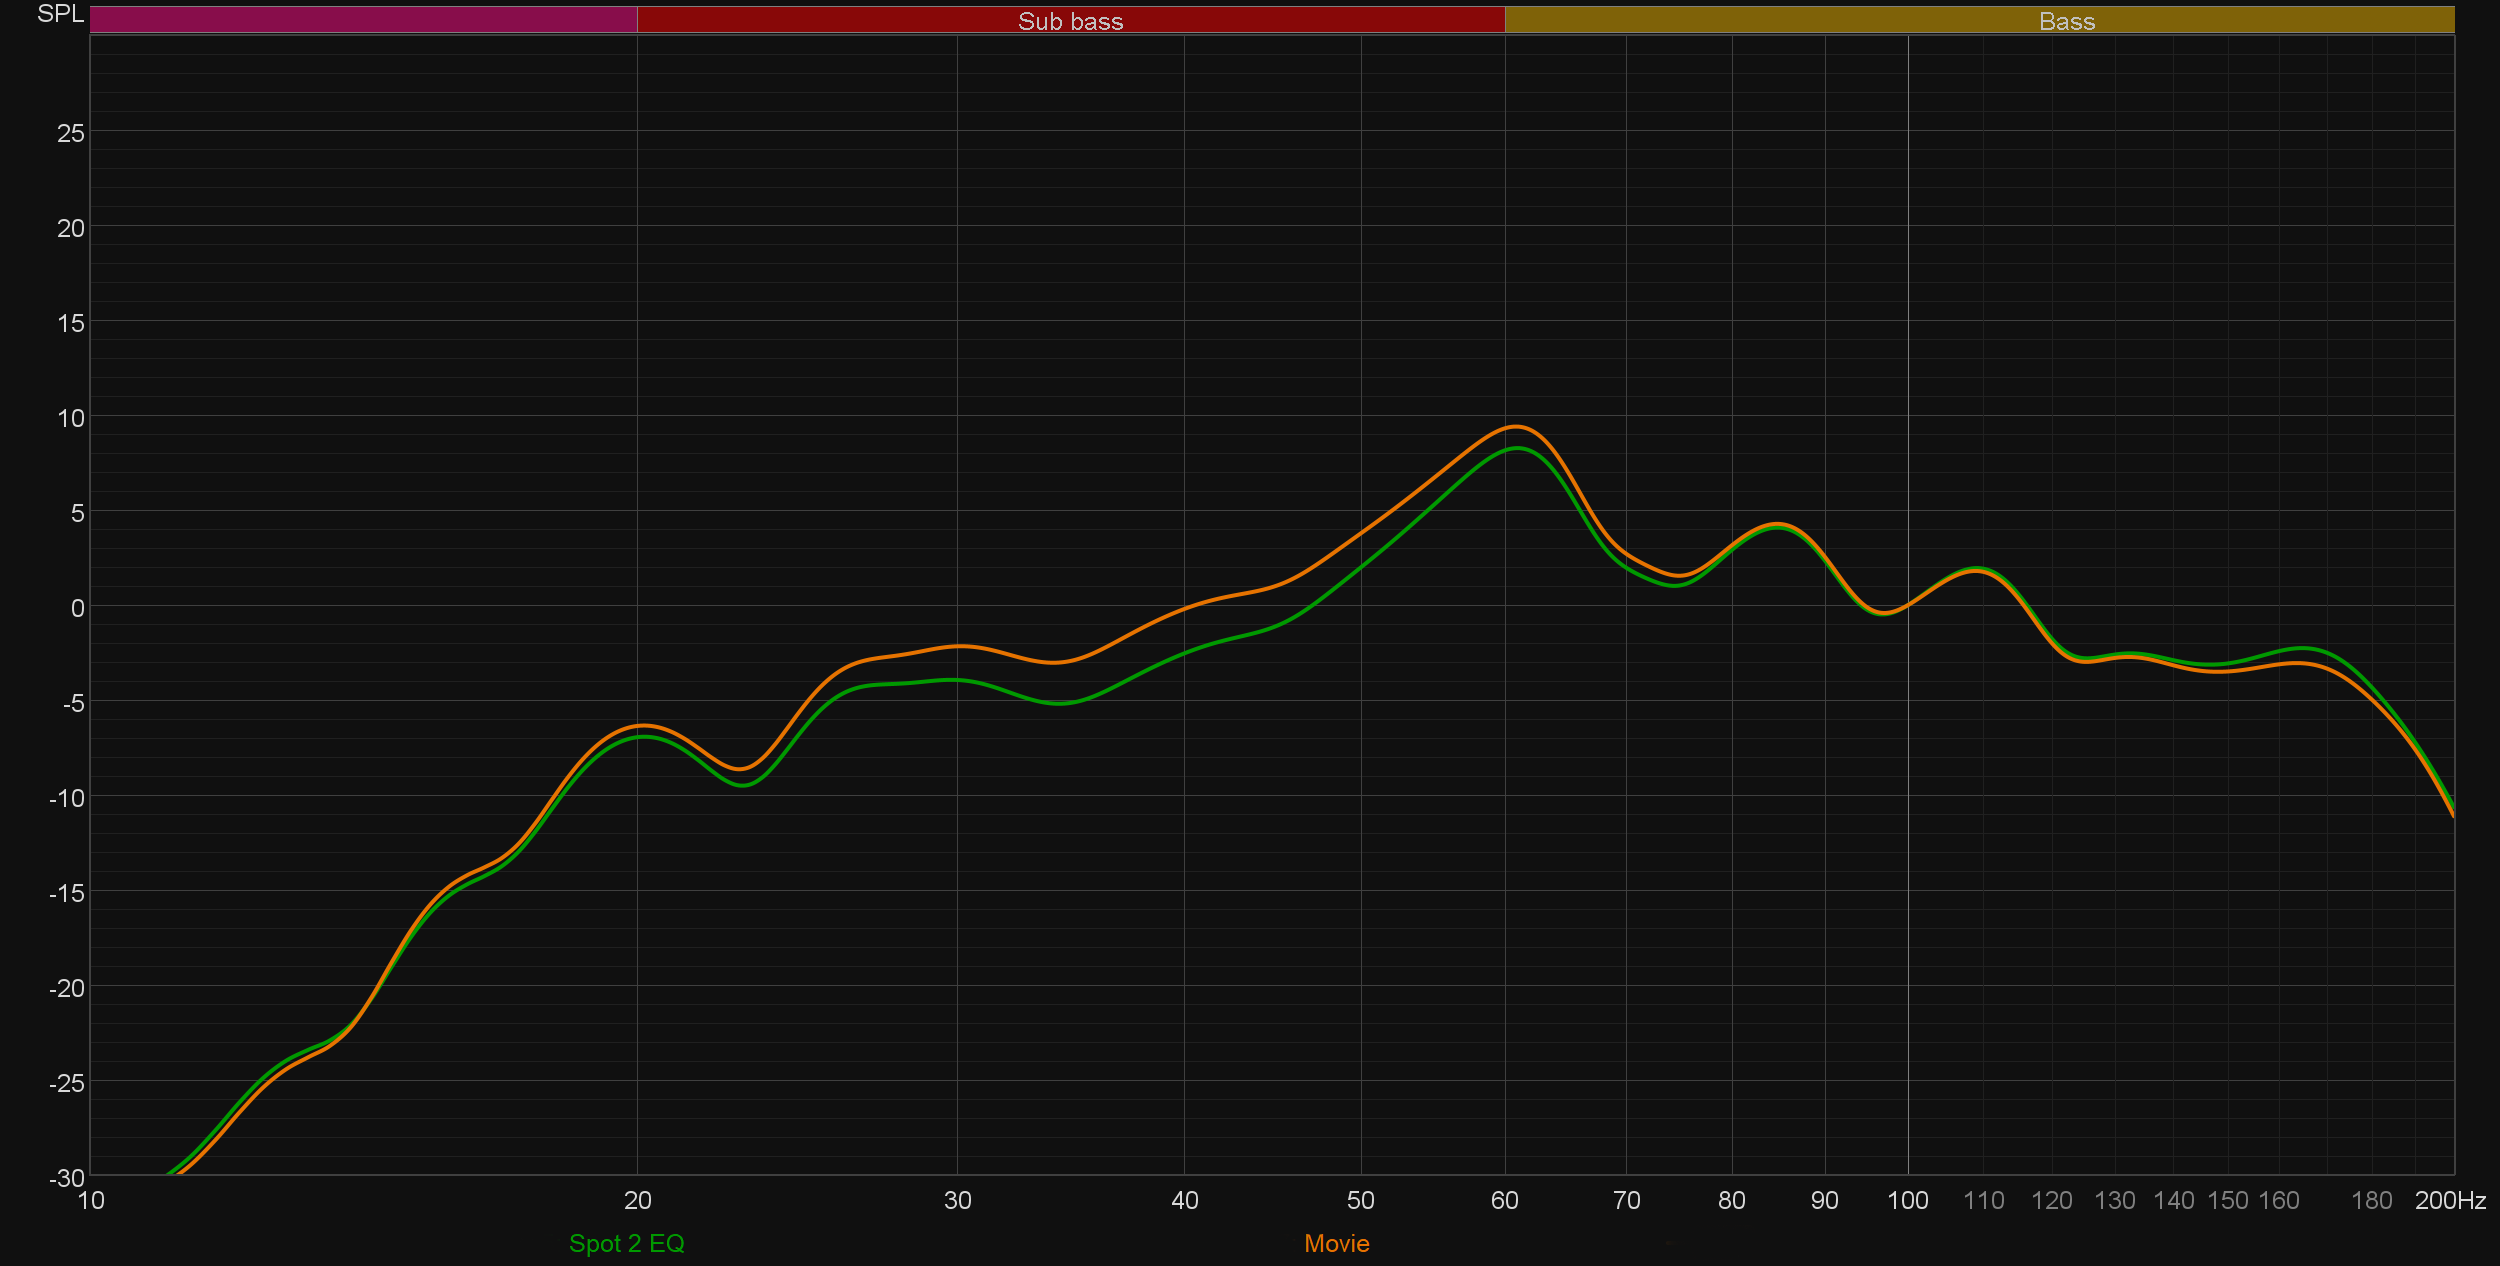Select the Sub bass frequency band
Screen dimensions: 2500x1266
(1070, 21)
